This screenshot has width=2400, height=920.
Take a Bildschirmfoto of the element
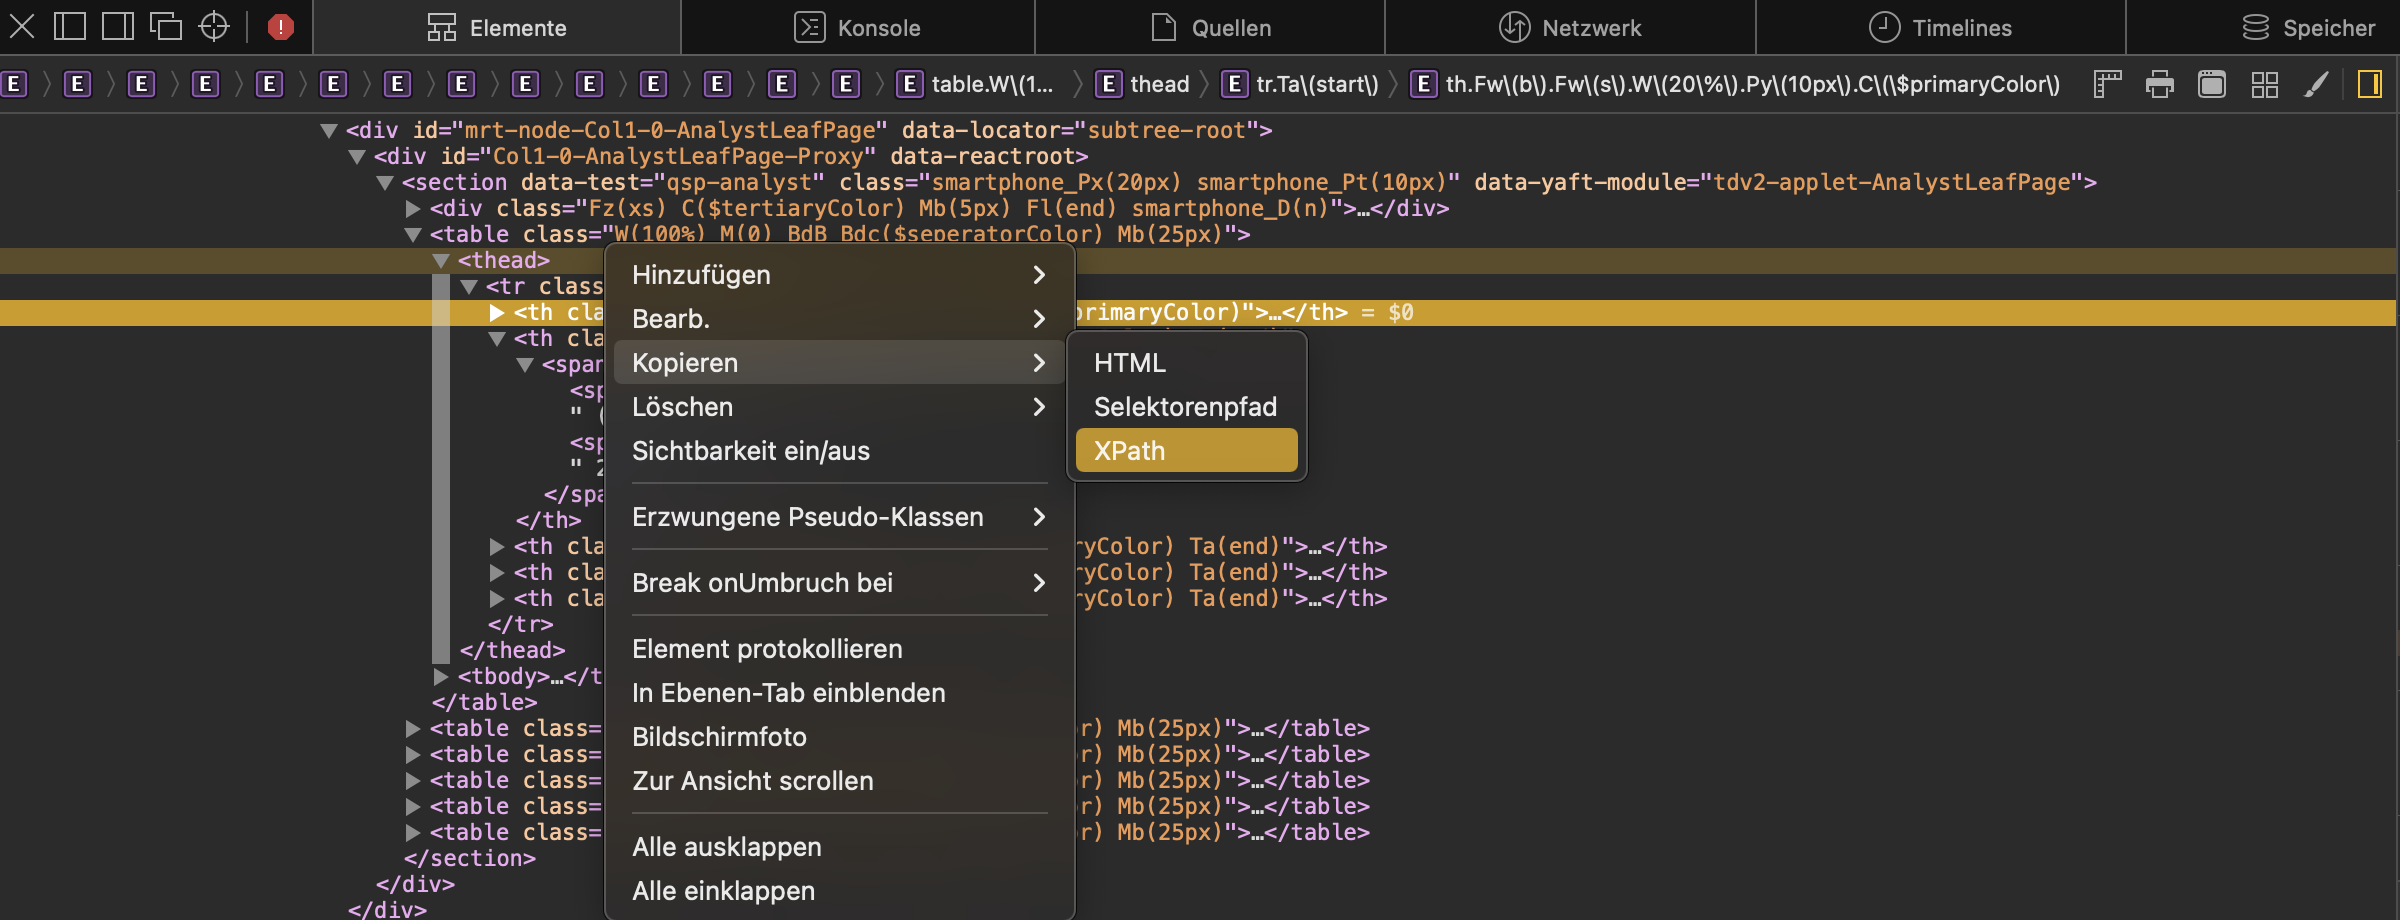click(840, 737)
